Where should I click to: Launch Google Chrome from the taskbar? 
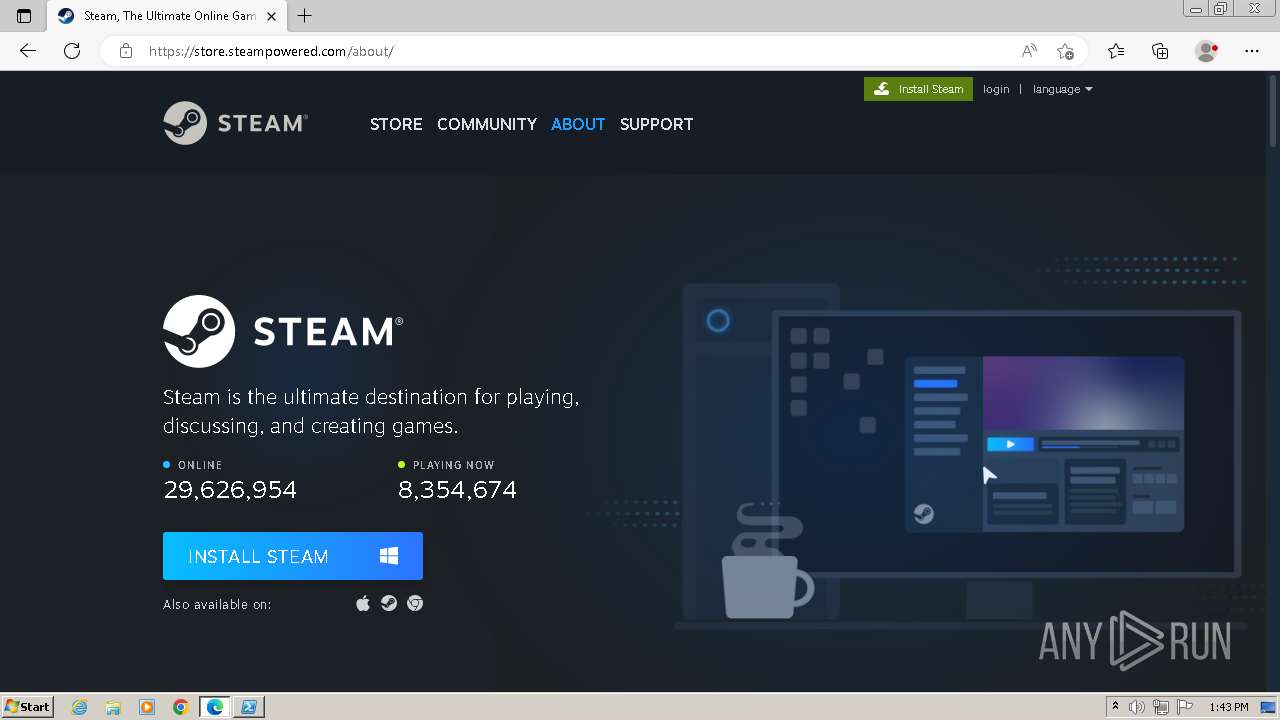[181, 707]
